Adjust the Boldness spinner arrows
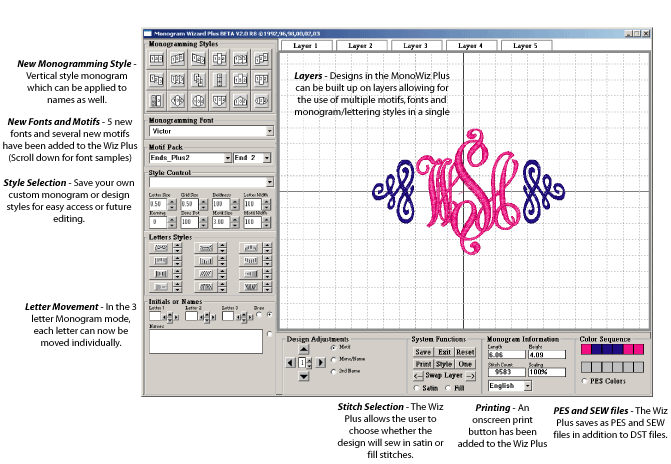 pyautogui.click(x=235, y=204)
